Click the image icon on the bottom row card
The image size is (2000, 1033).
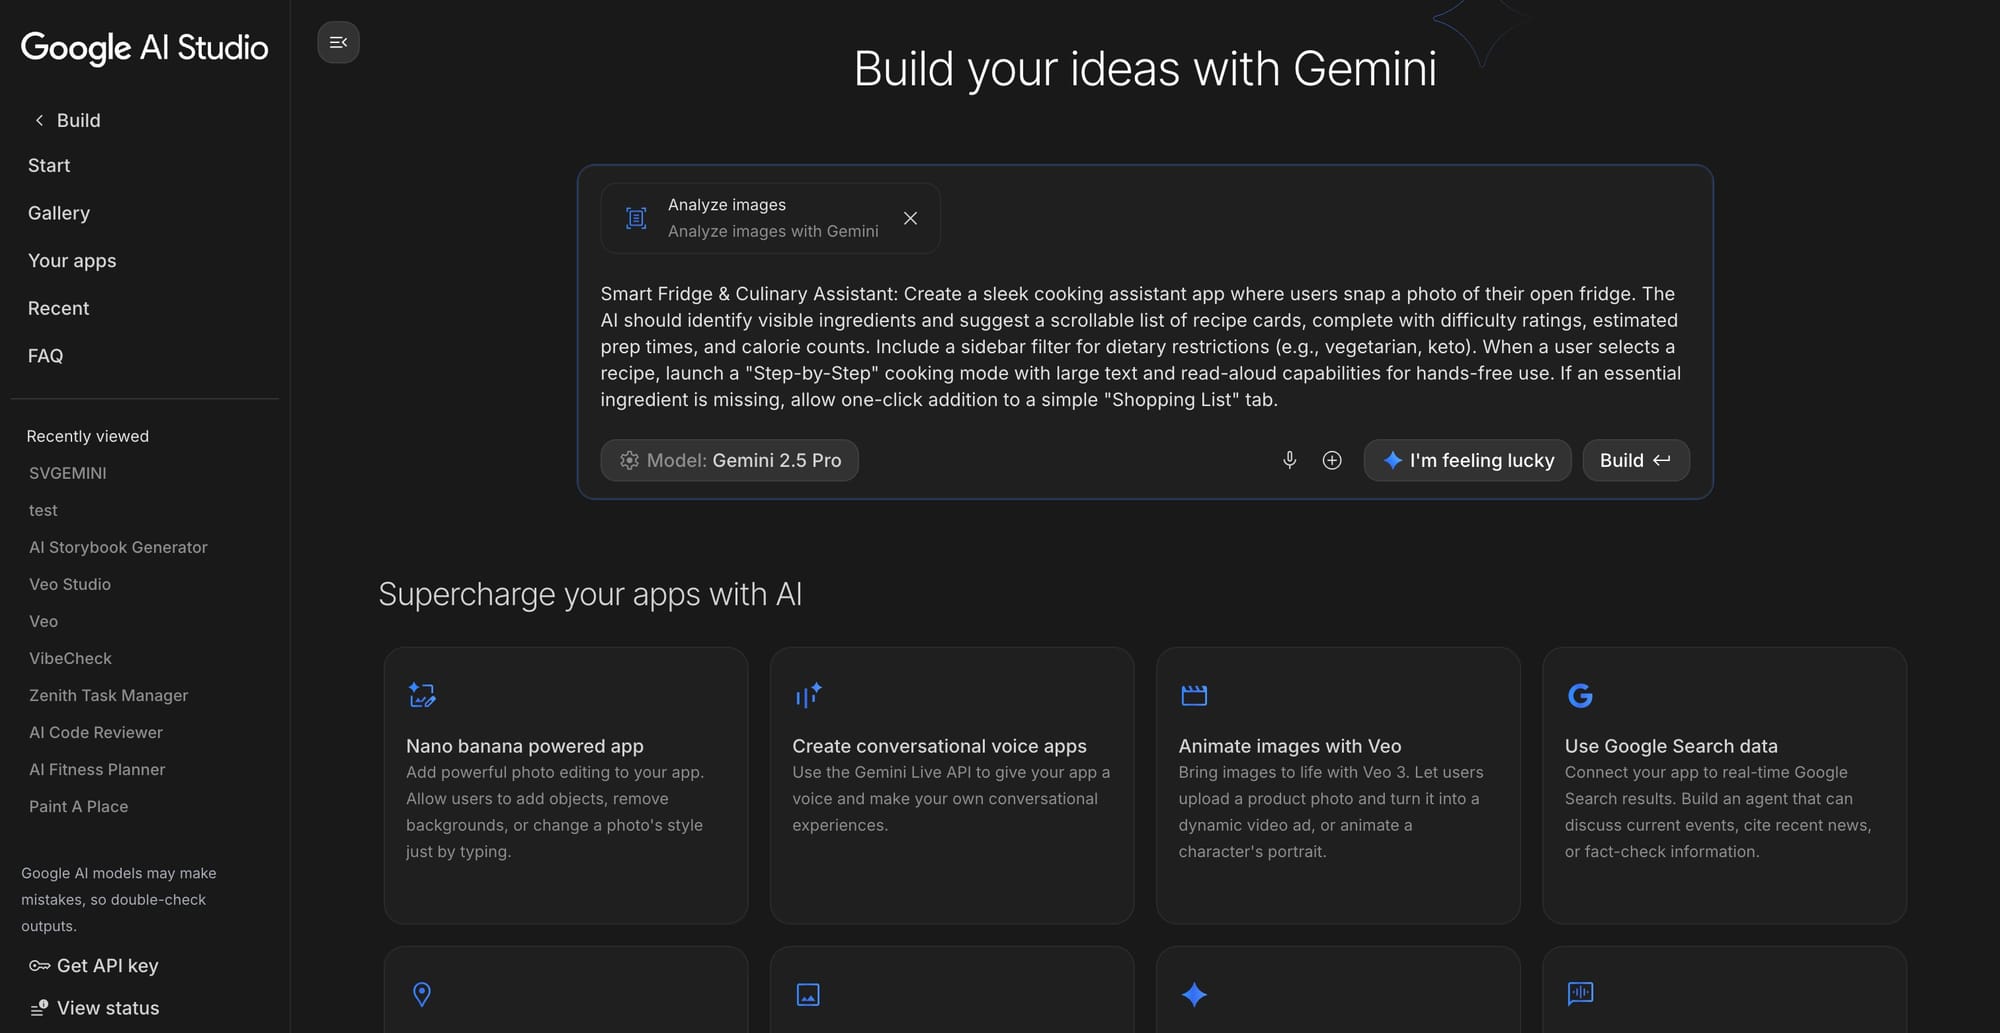click(807, 994)
